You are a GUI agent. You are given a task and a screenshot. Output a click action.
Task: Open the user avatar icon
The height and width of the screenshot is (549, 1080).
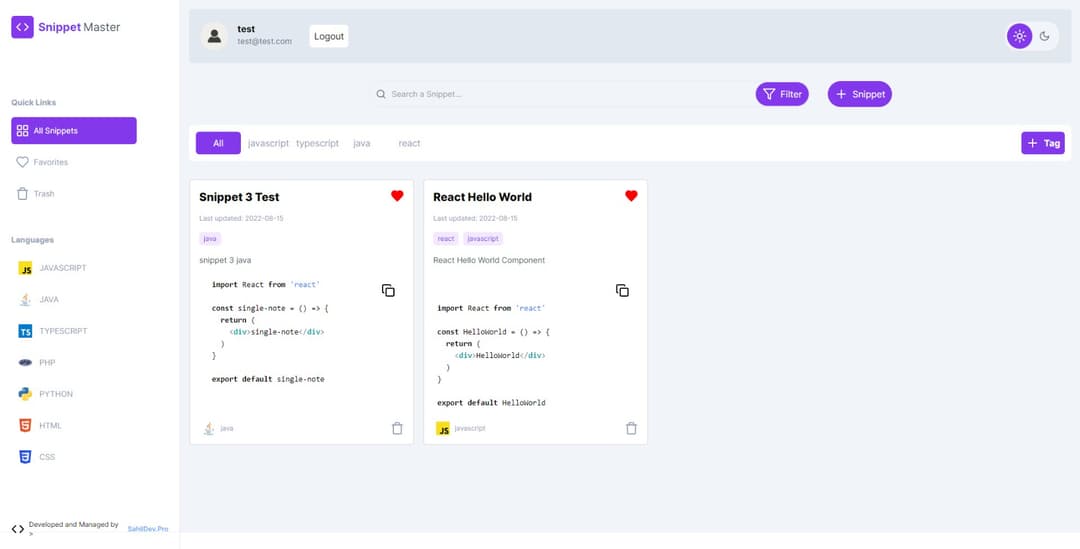coord(214,36)
